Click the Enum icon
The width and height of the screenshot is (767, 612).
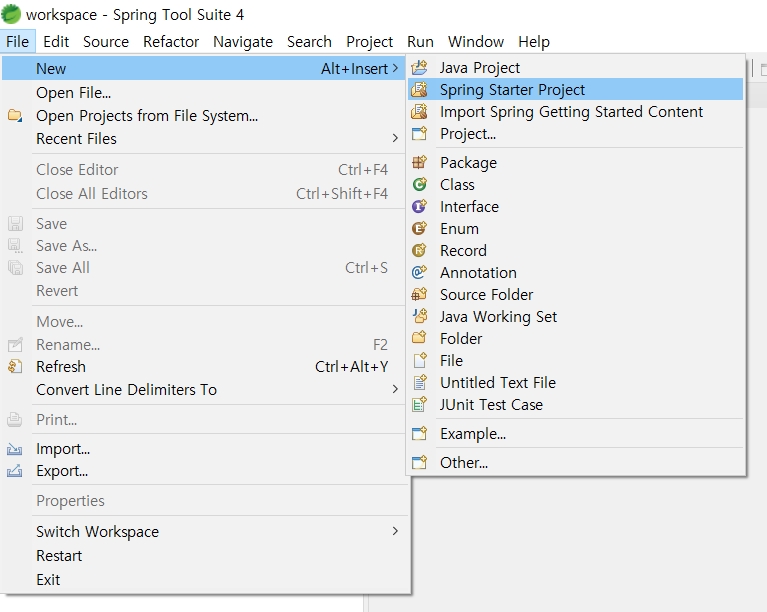pos(419,228)
